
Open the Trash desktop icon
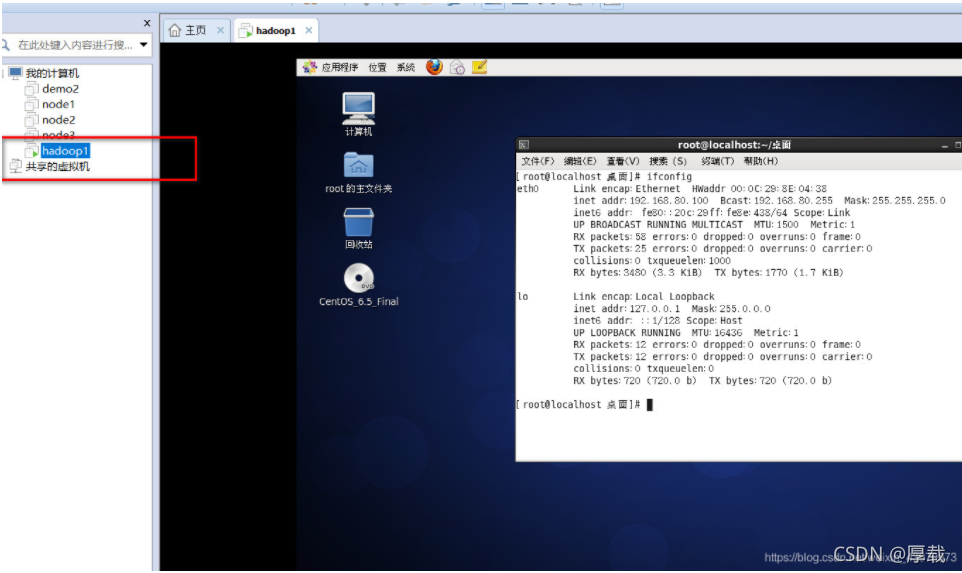point(358,228)
